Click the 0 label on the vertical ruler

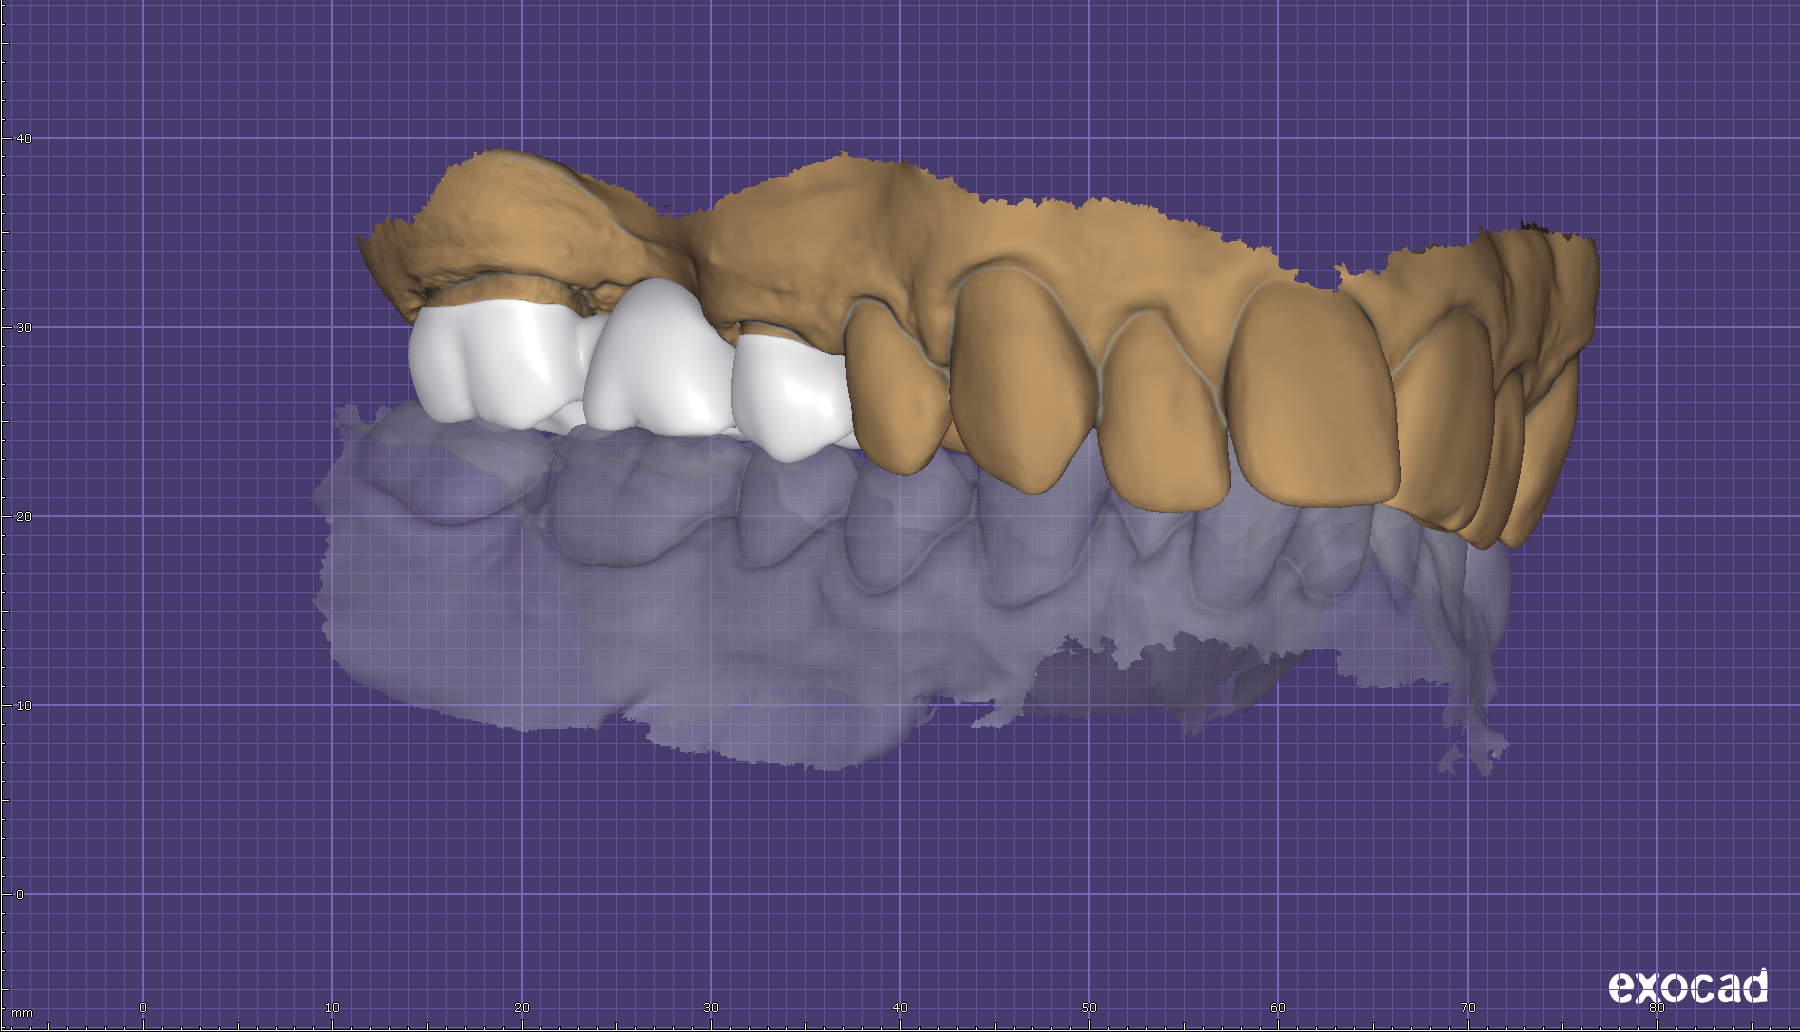20,894
